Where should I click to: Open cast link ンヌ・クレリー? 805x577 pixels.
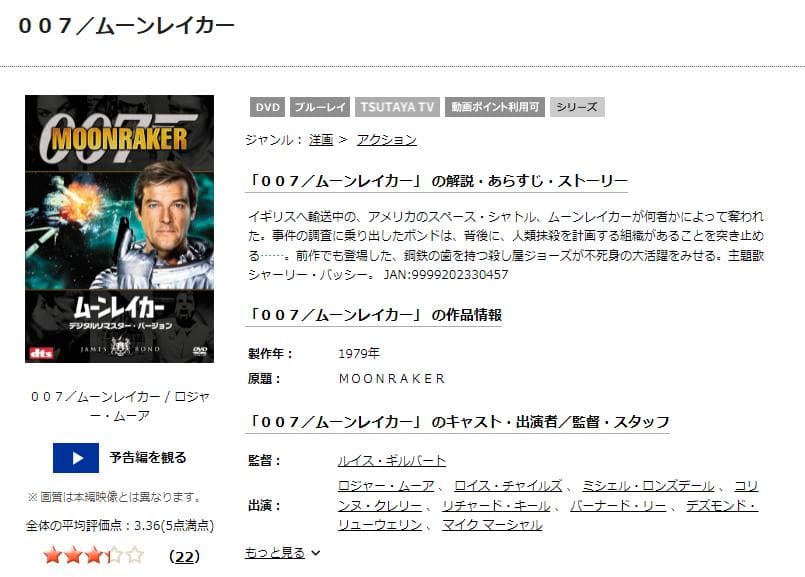380,506
